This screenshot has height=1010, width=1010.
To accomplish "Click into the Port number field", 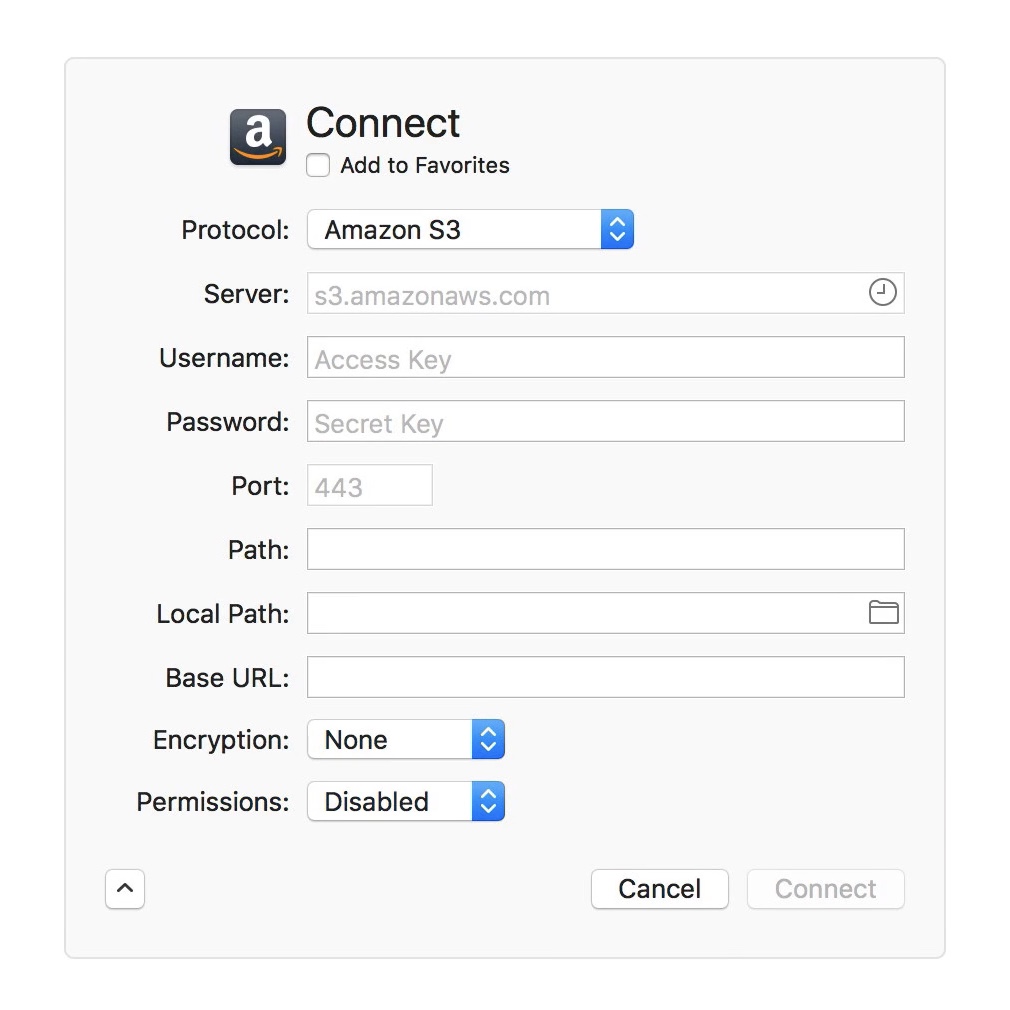I will coord(369,486).
